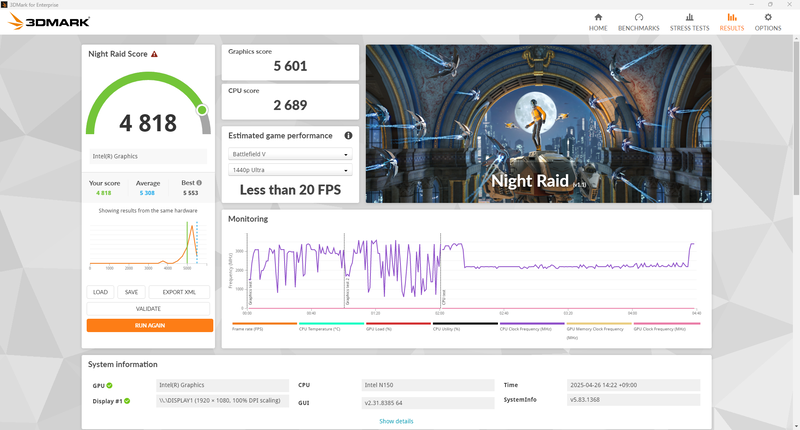Click the CPU score value 2 689
This screenshot has width=800, height=430.
click(x=290, y=105)
